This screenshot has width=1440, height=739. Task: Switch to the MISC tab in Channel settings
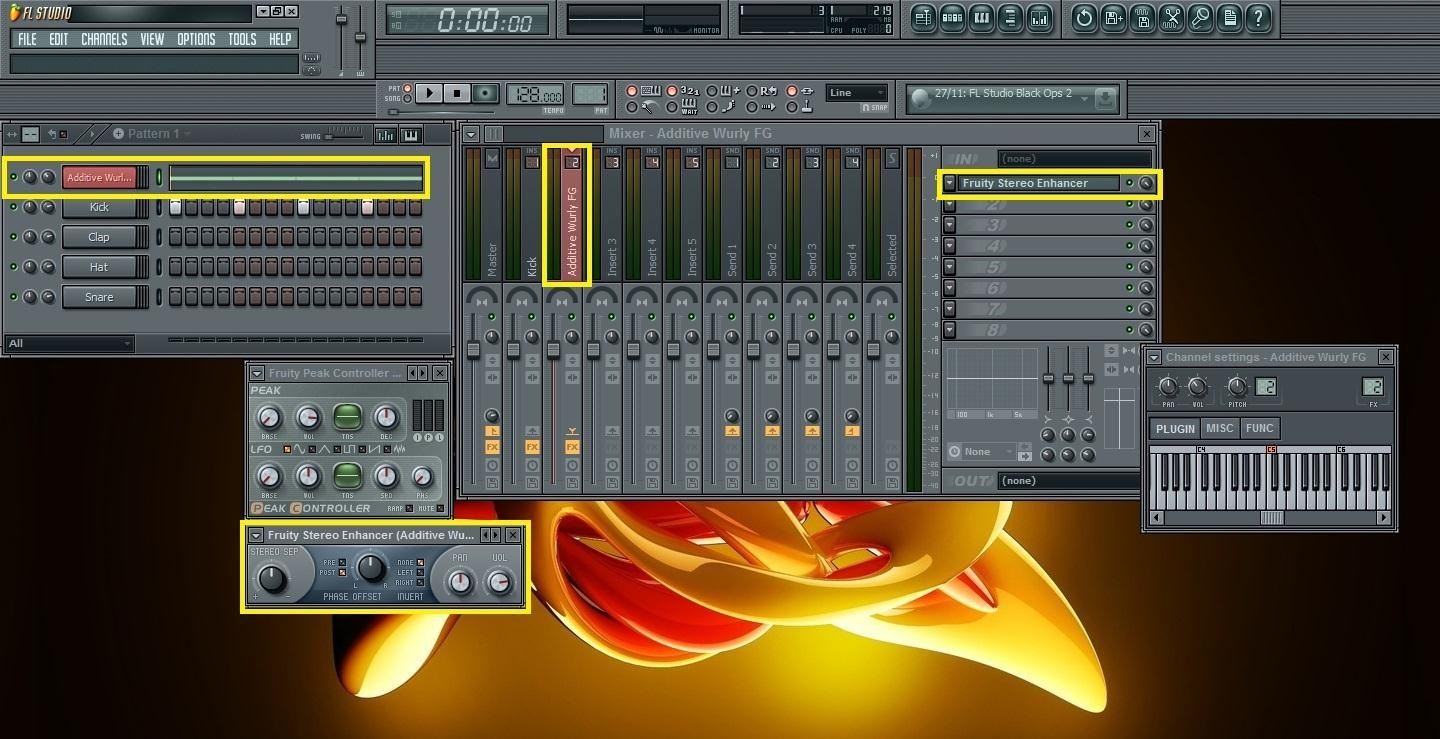(1219, 428)
